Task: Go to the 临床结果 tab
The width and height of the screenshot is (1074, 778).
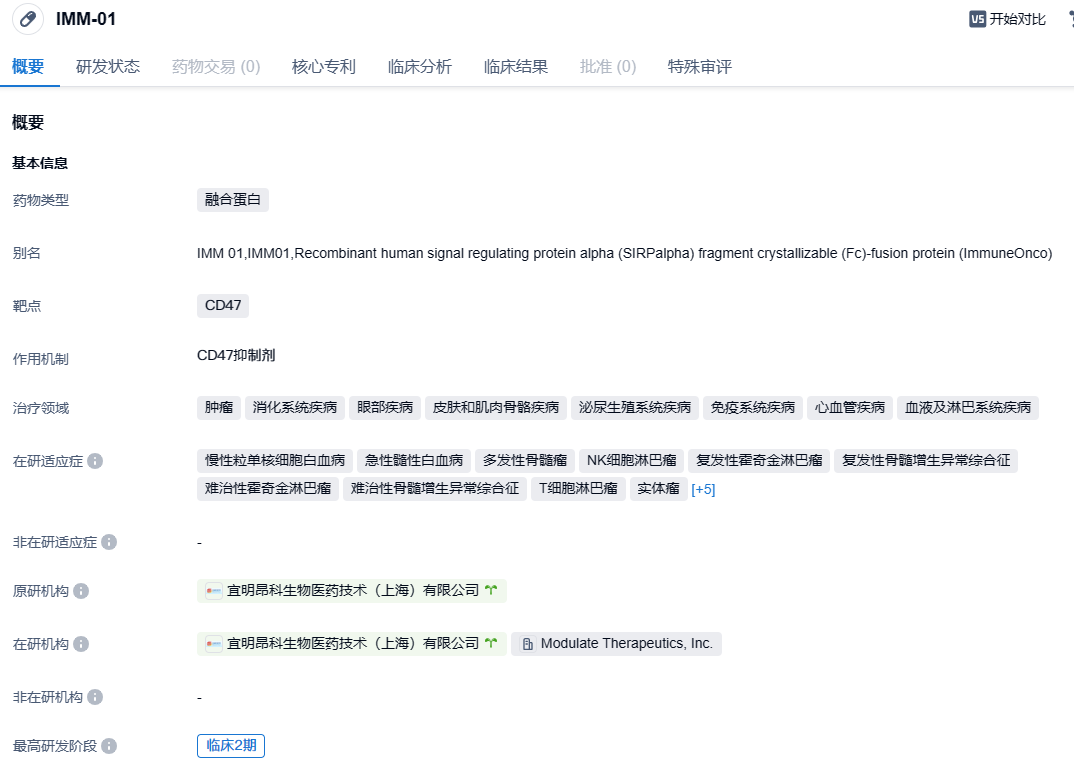Action: (515, 67)
